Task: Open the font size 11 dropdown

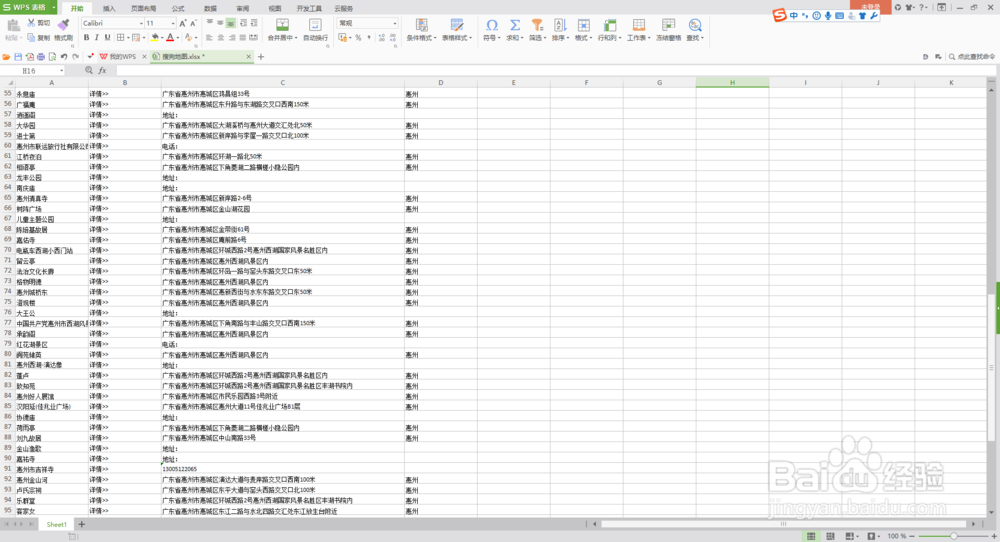Action: [172, 23]
